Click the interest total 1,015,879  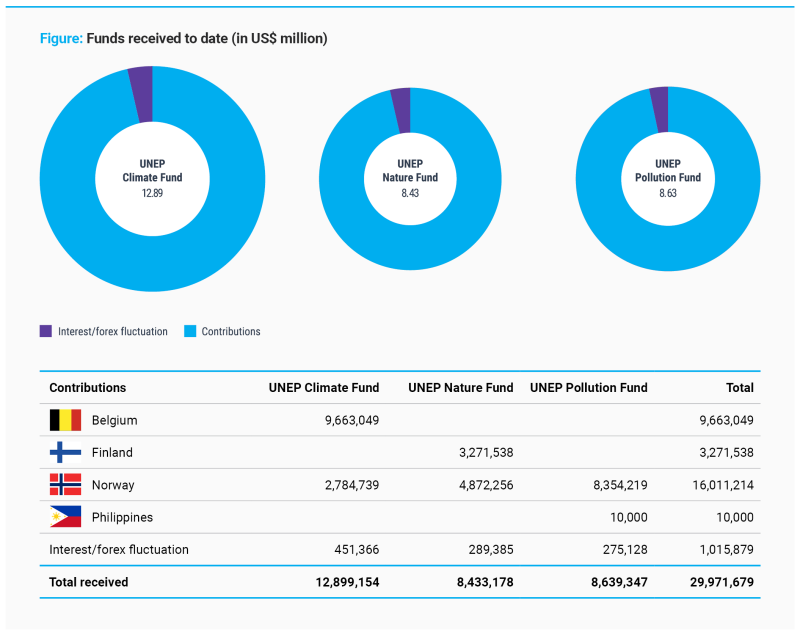[727, 549]
